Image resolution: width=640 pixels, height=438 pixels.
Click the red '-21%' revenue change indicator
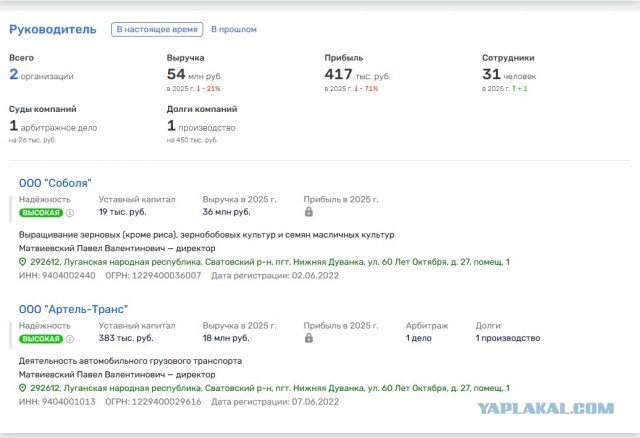tap(209, 88)
